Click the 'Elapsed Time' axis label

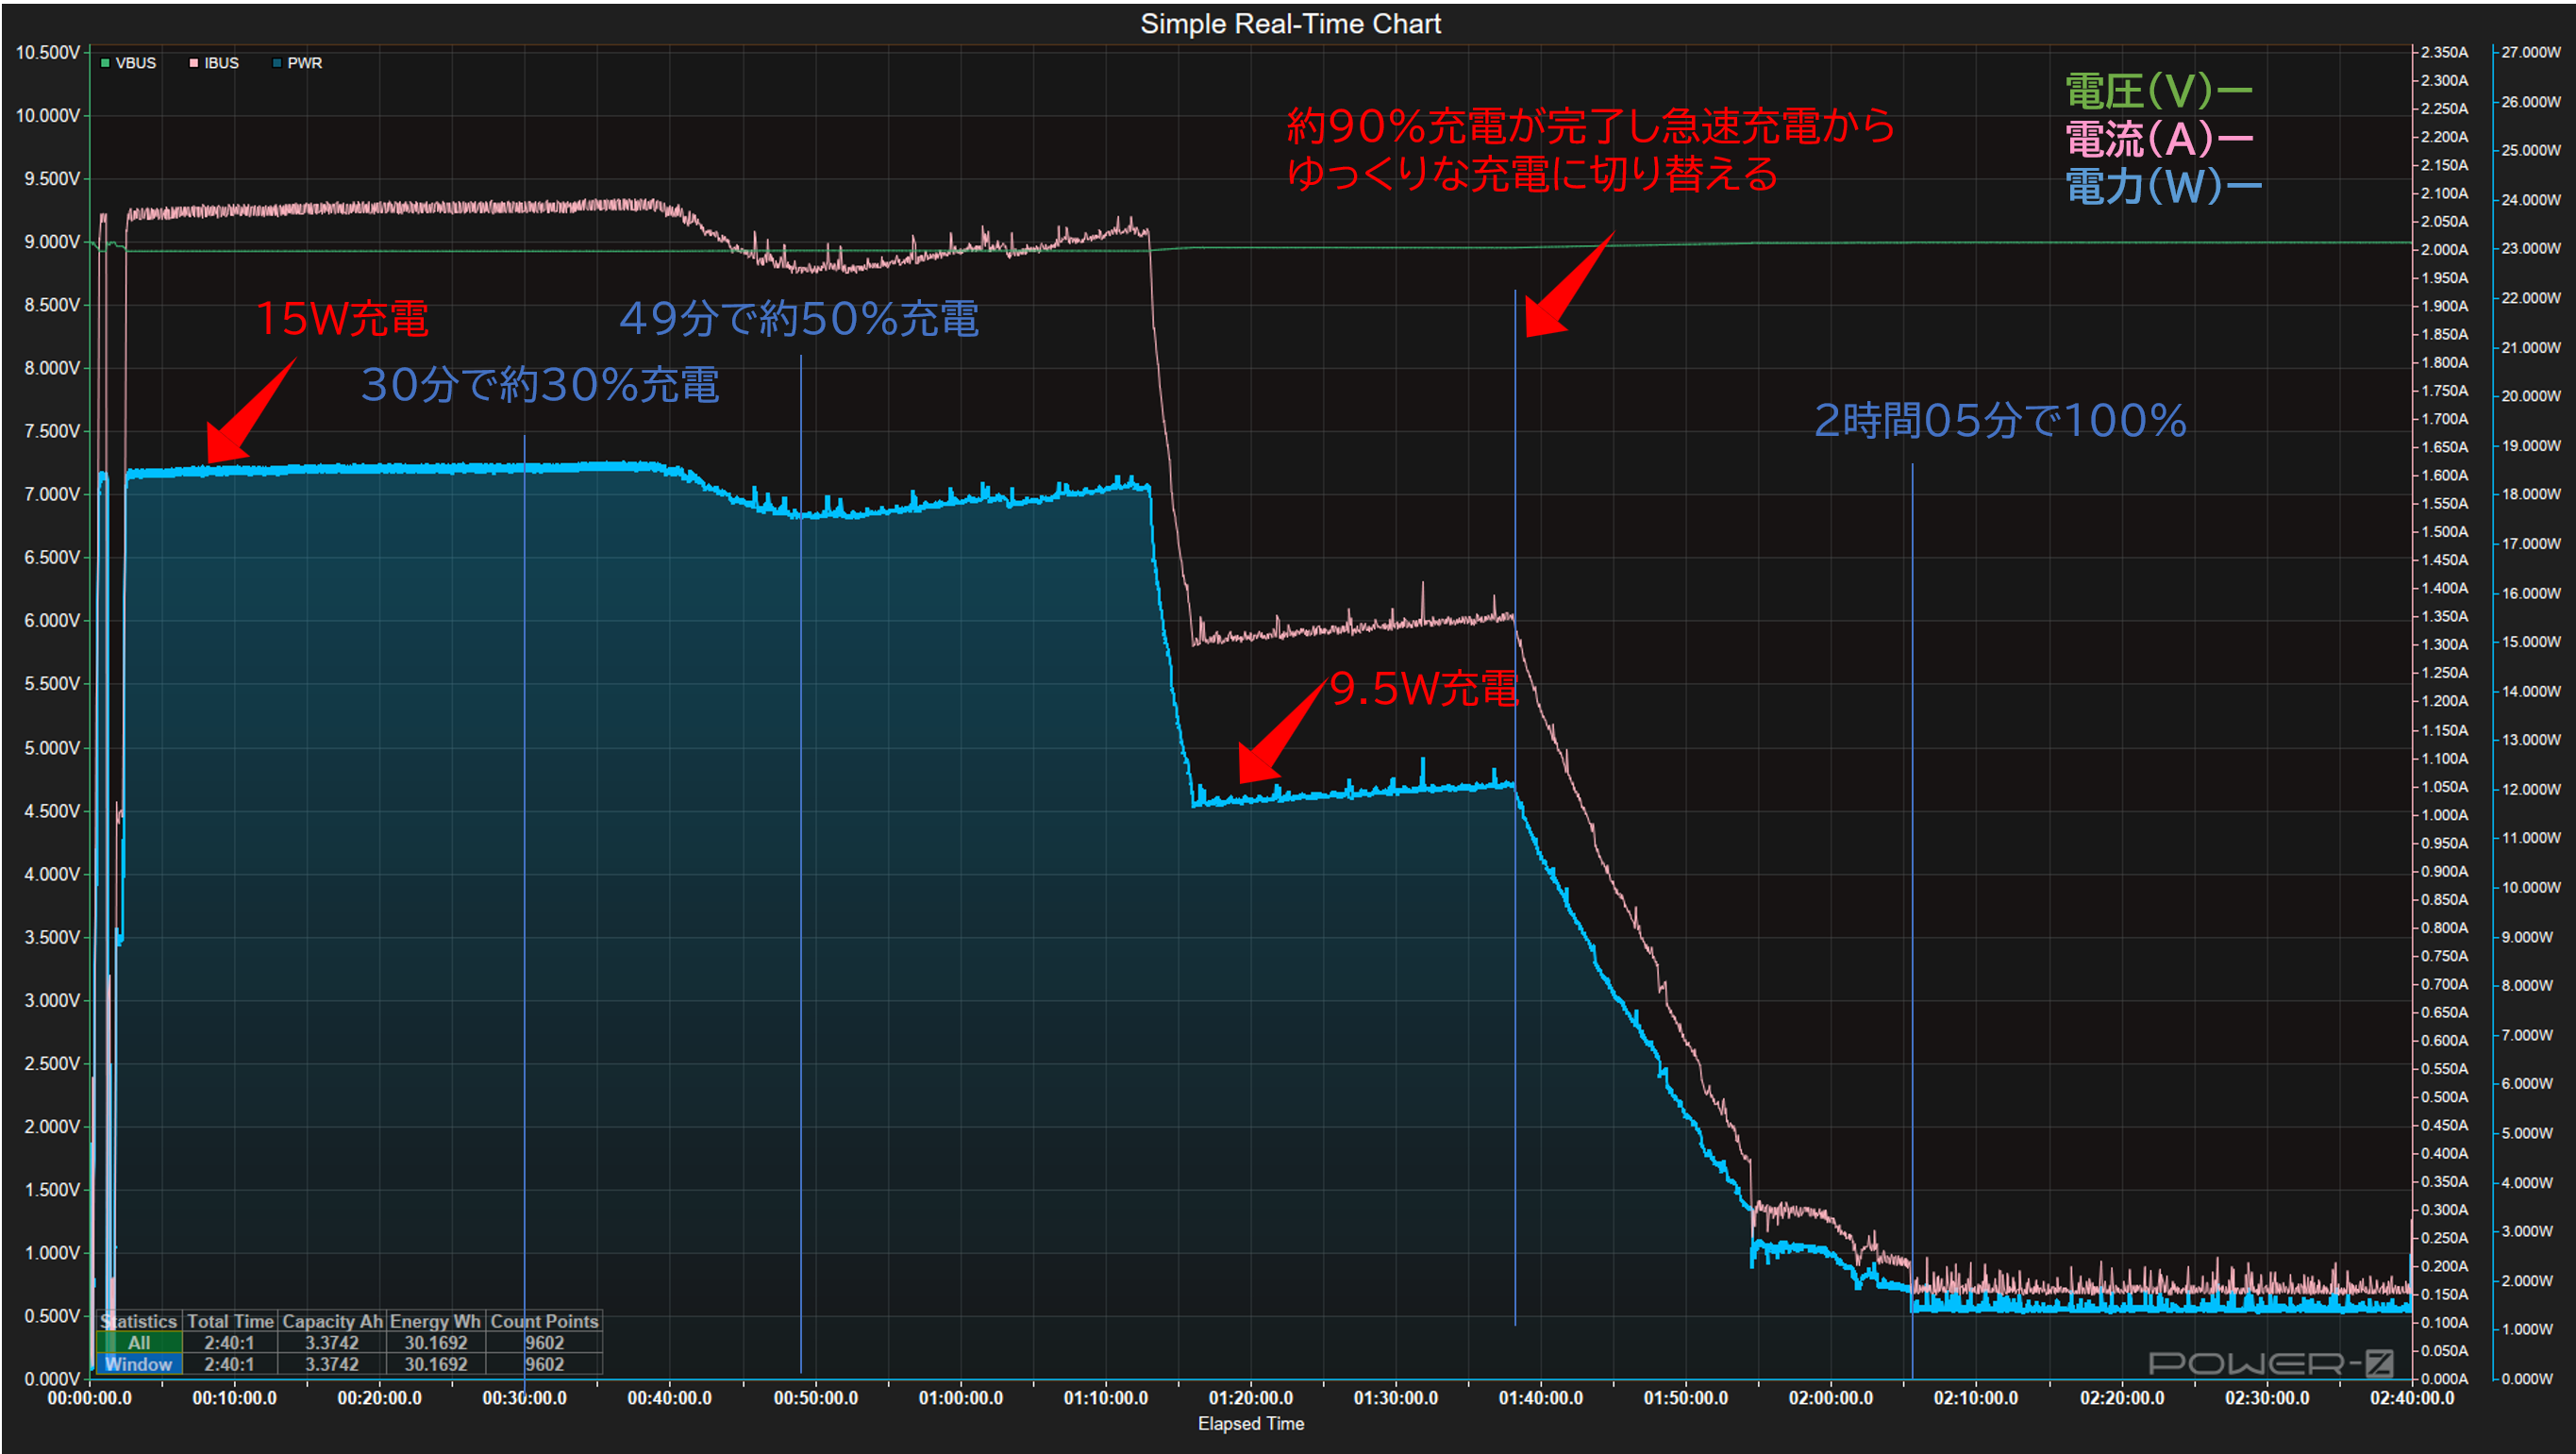1251,1423
